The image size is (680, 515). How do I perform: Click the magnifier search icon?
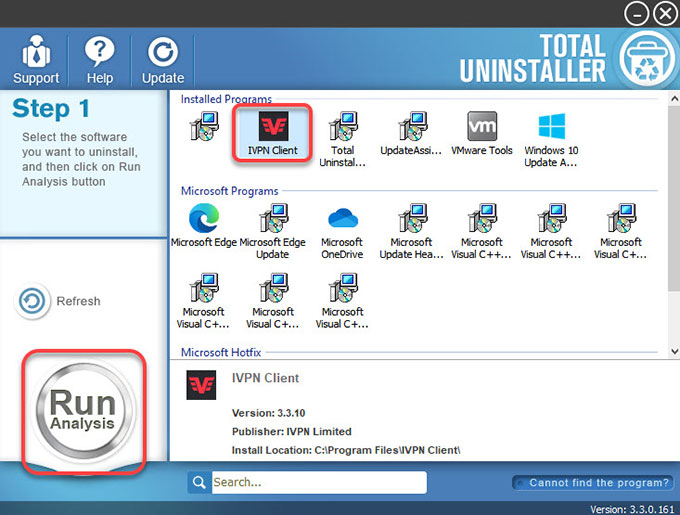pos(199,482)
